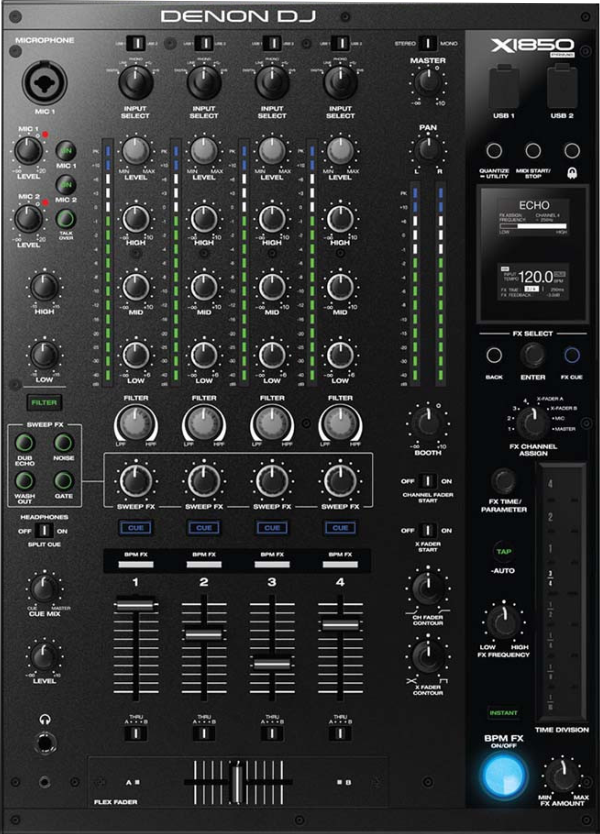This screenshot has height=834, width=600.
Task: Toggle the X Fader Start switch
Action: 427,530
